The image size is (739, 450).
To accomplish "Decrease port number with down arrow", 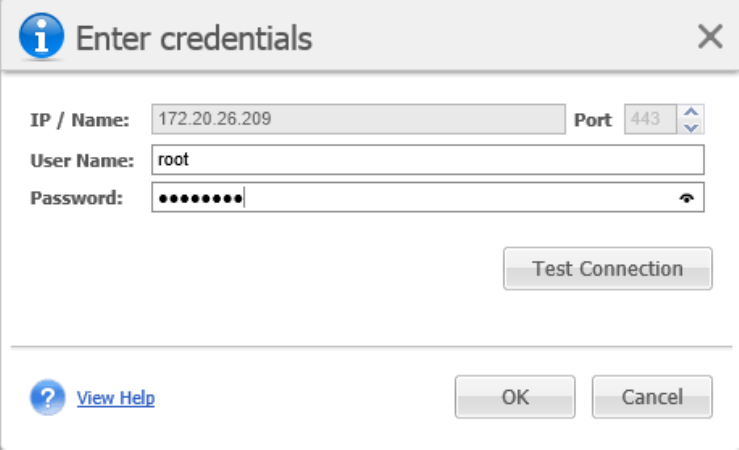I will (691, 127).
